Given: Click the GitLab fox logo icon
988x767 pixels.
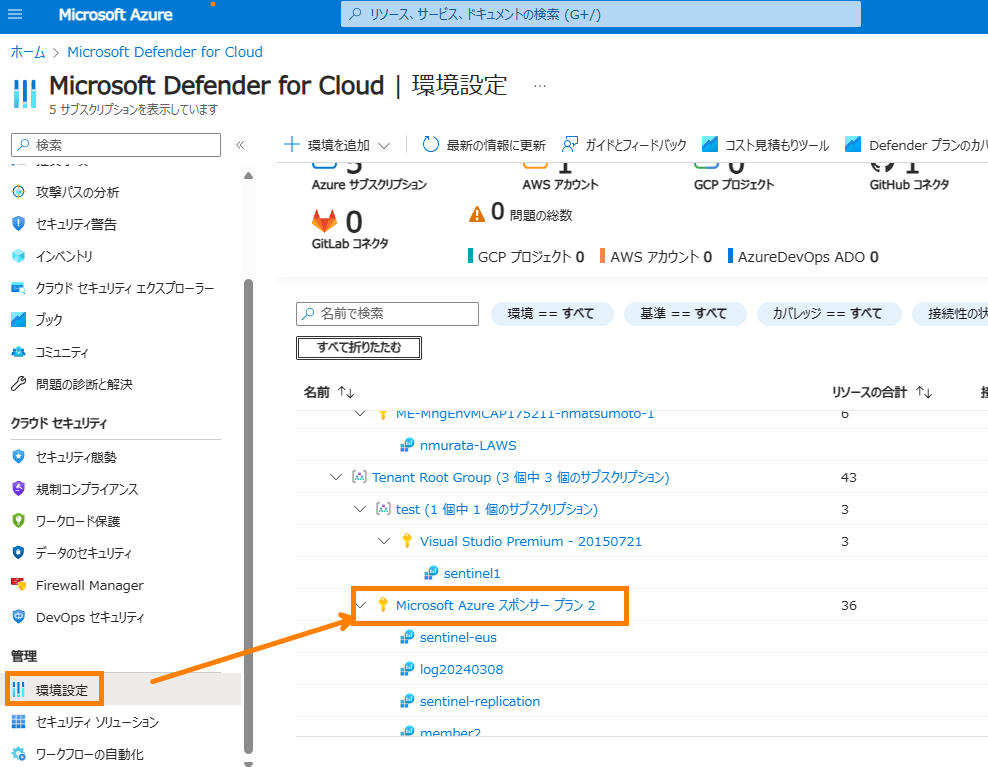Looking at the screenshot, I should pos(325,221).
